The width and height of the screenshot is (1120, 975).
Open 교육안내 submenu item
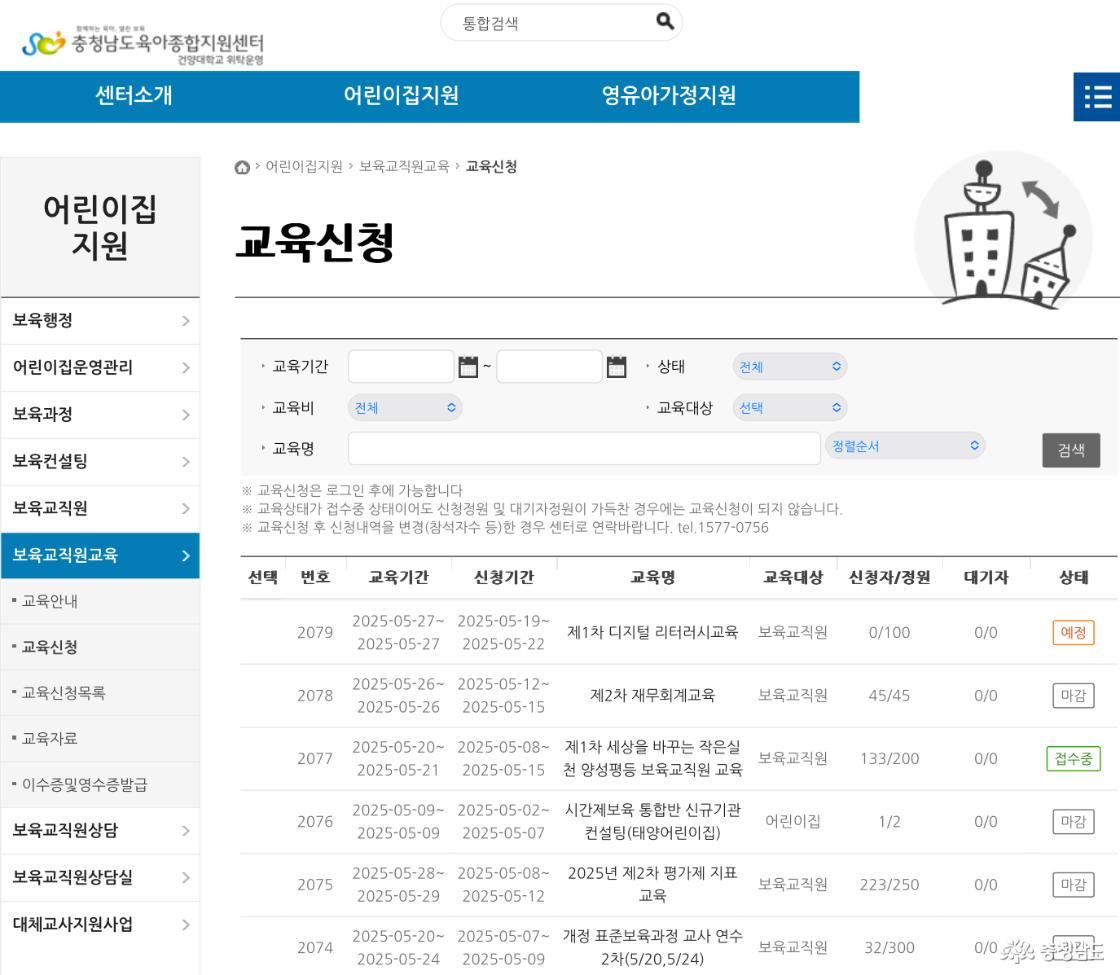point(50,601)
